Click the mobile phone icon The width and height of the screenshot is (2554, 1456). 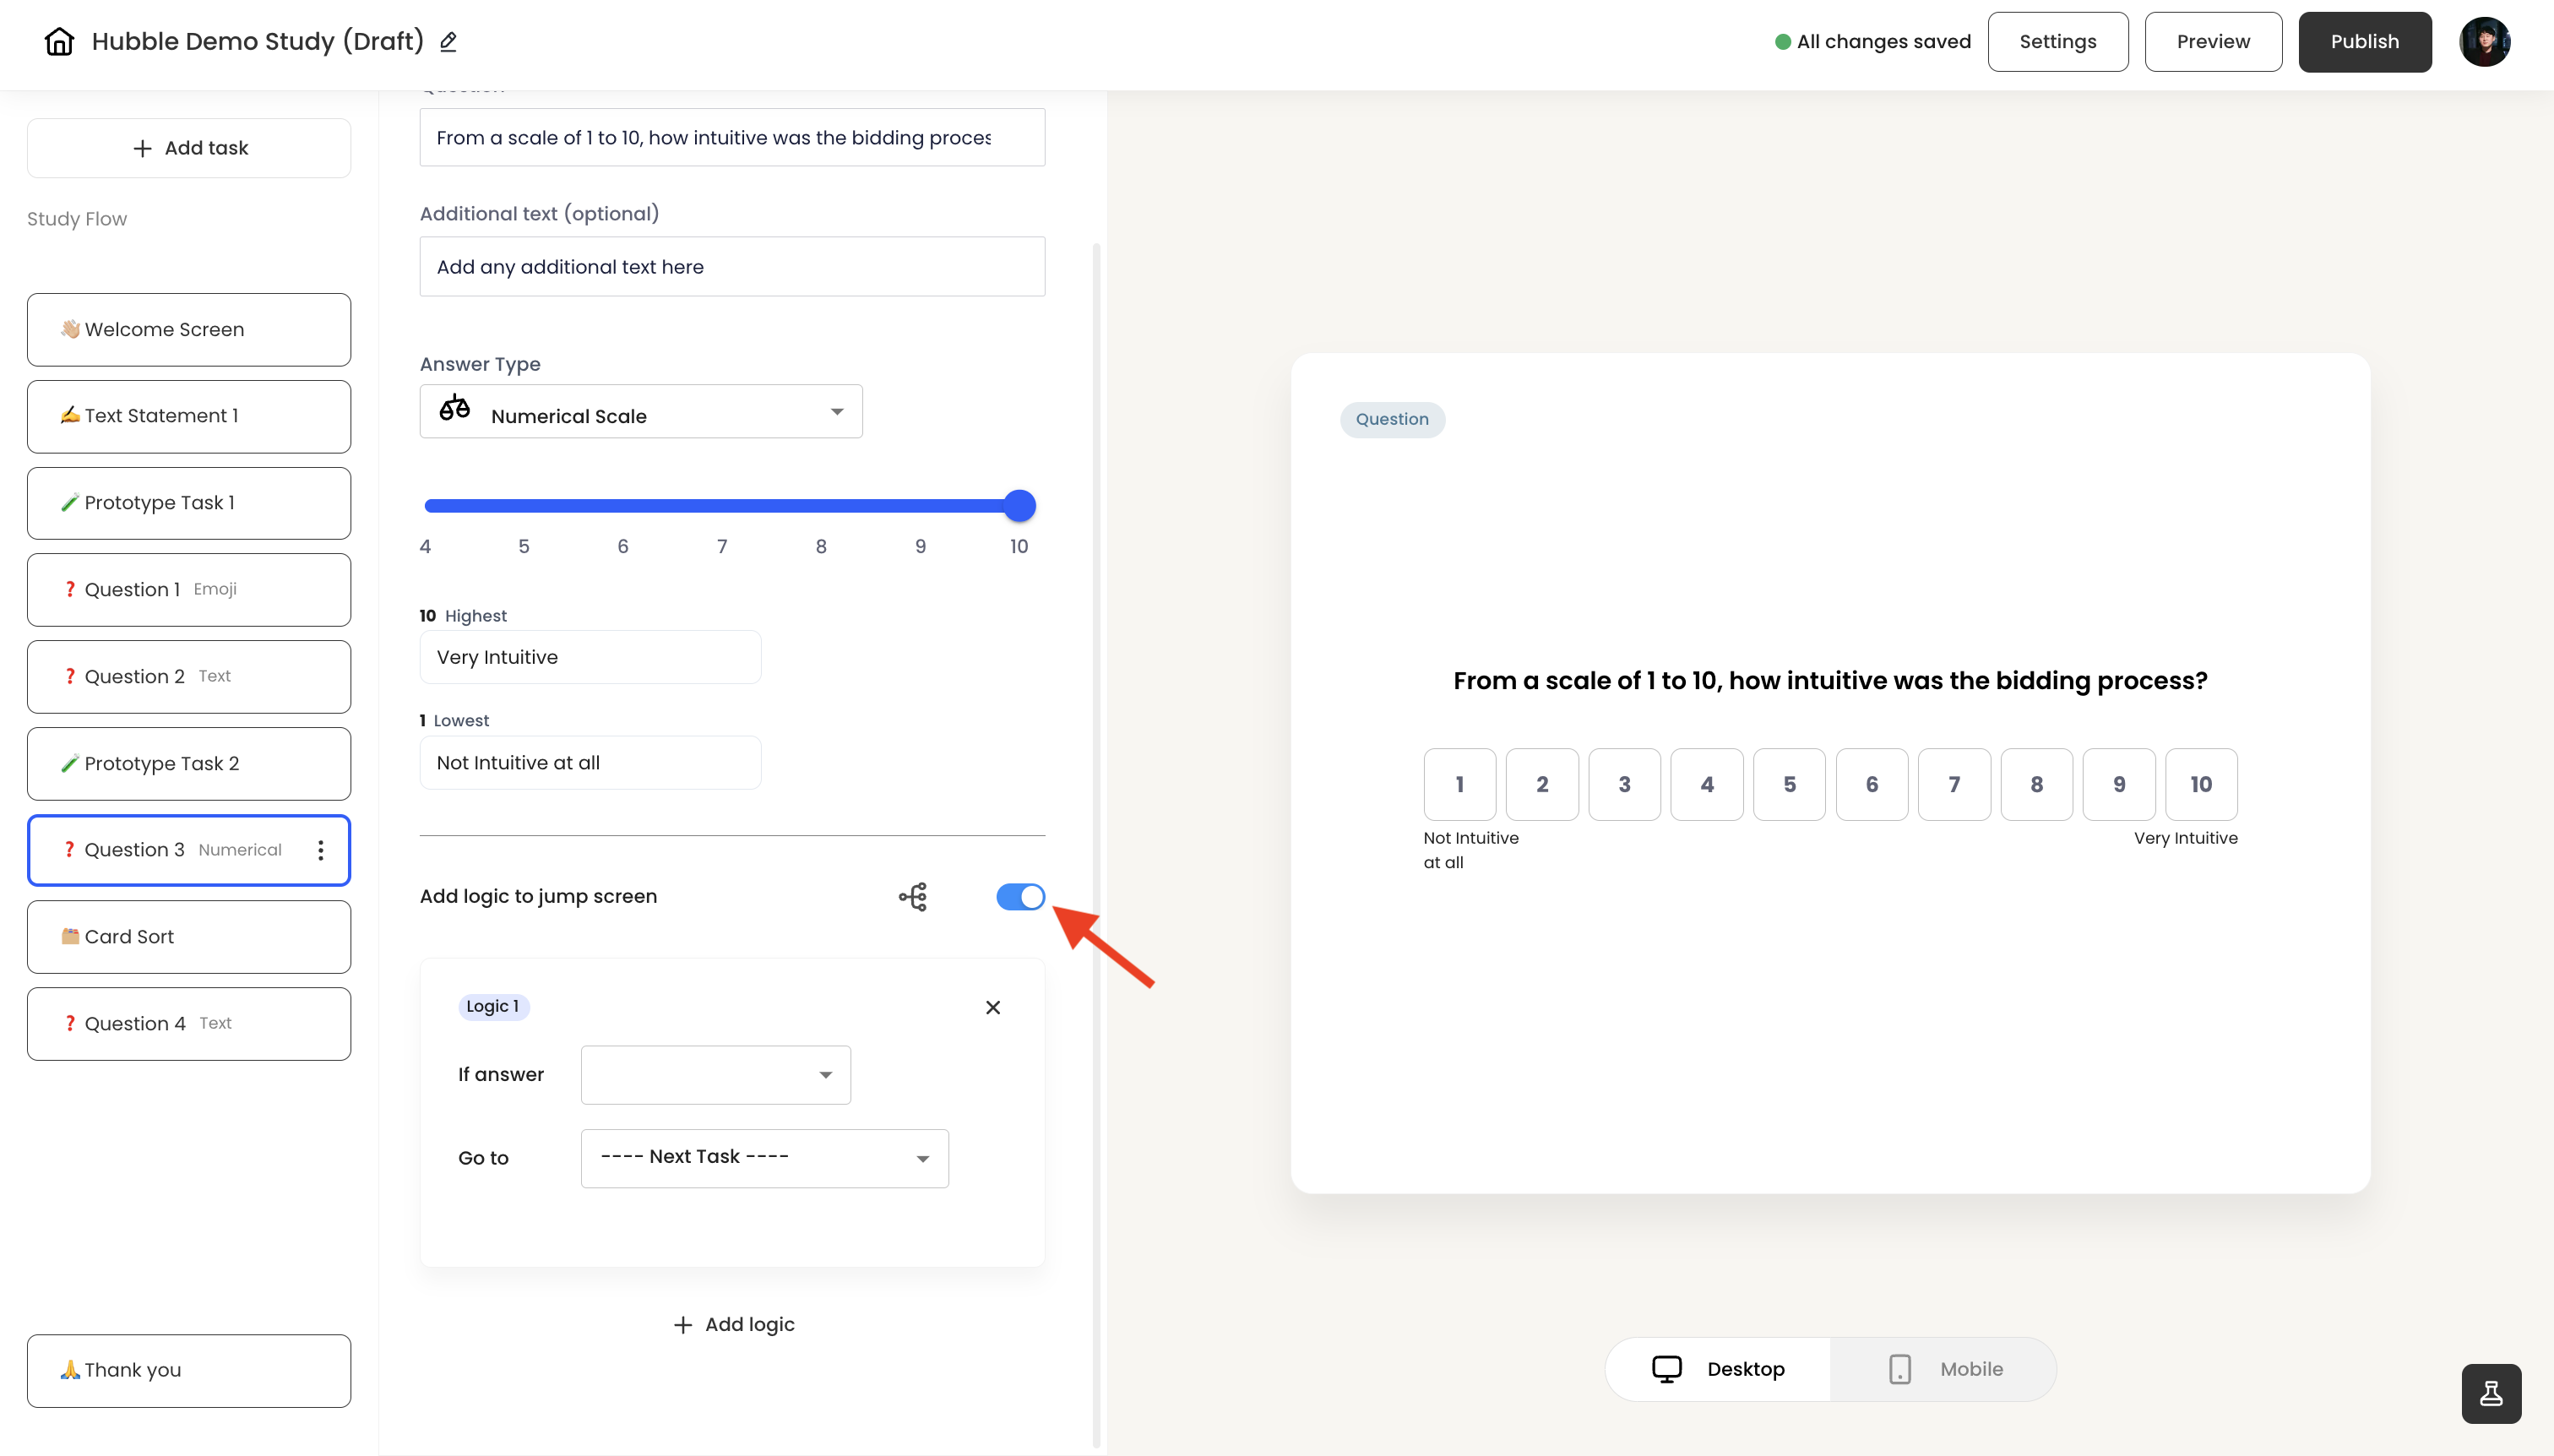1900,1369
